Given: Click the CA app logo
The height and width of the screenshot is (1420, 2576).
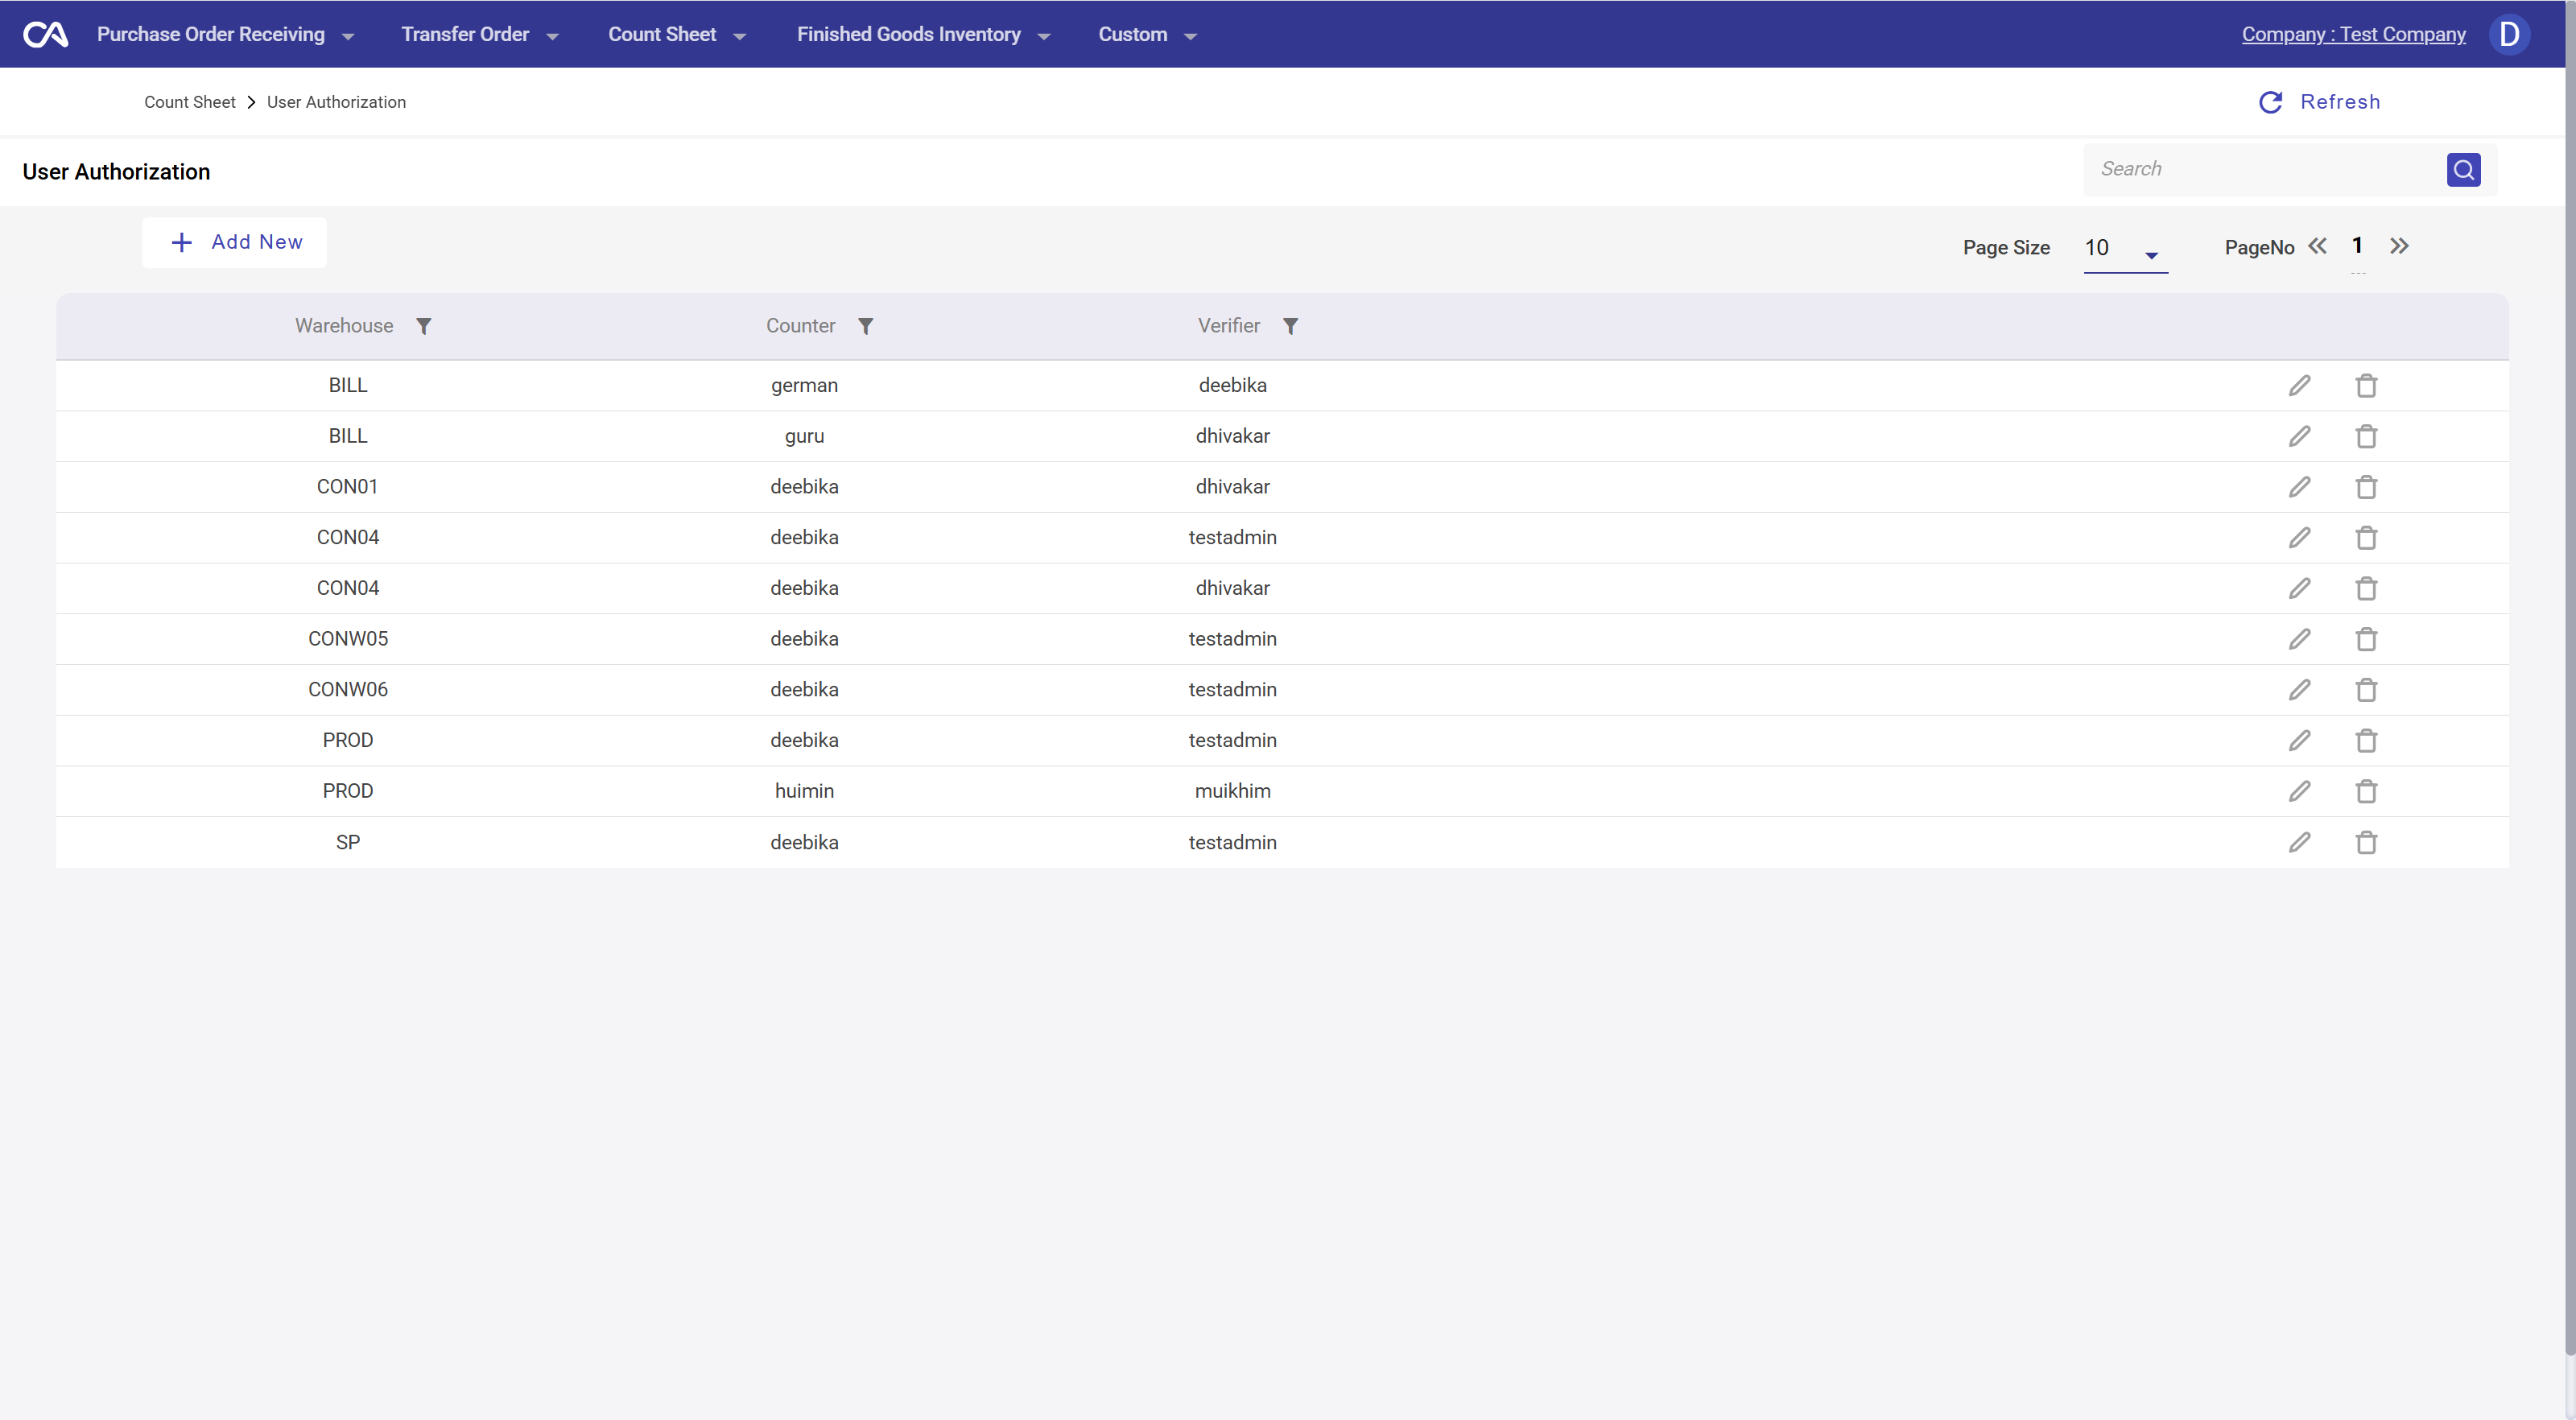Looking at the screenshot, I should [x=46, y=35].
